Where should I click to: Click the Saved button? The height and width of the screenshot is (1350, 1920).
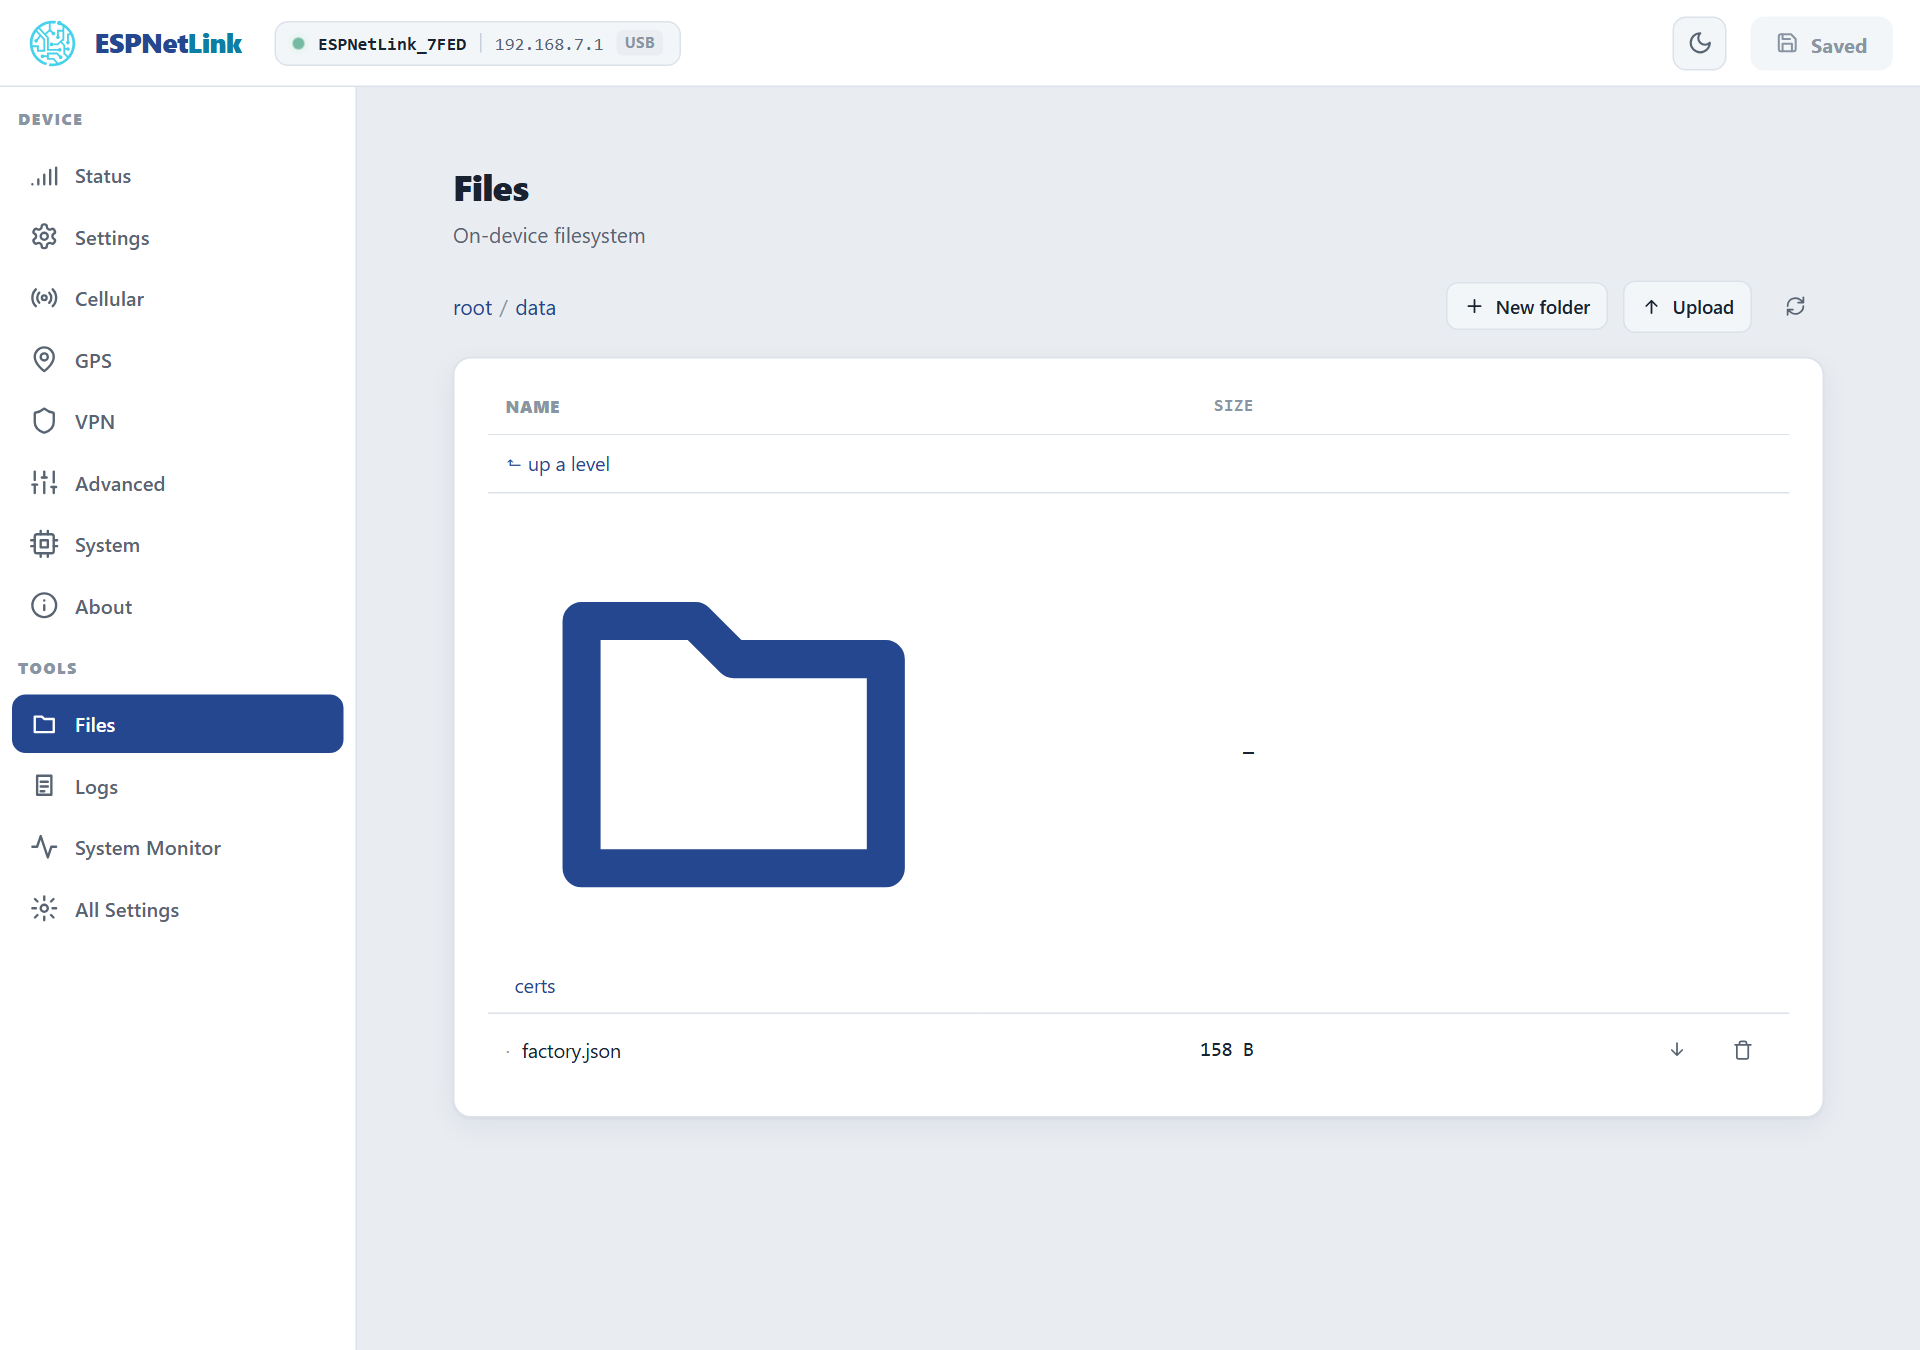(1821, 44)
